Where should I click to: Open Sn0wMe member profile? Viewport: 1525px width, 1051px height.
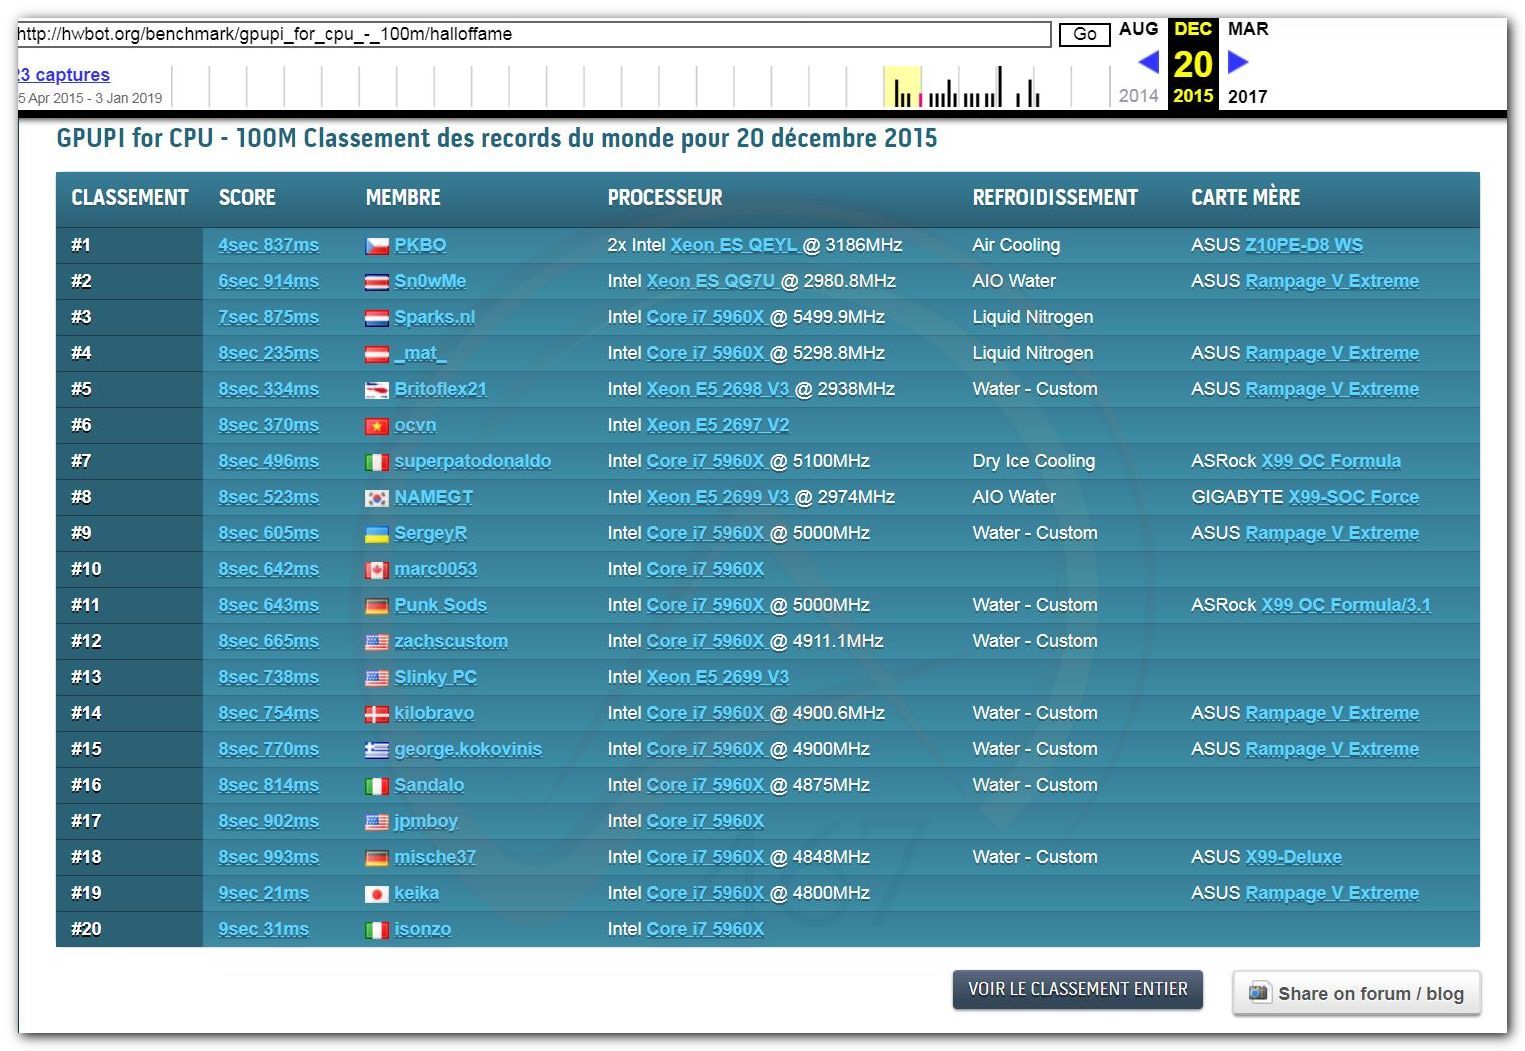(430, 281)
